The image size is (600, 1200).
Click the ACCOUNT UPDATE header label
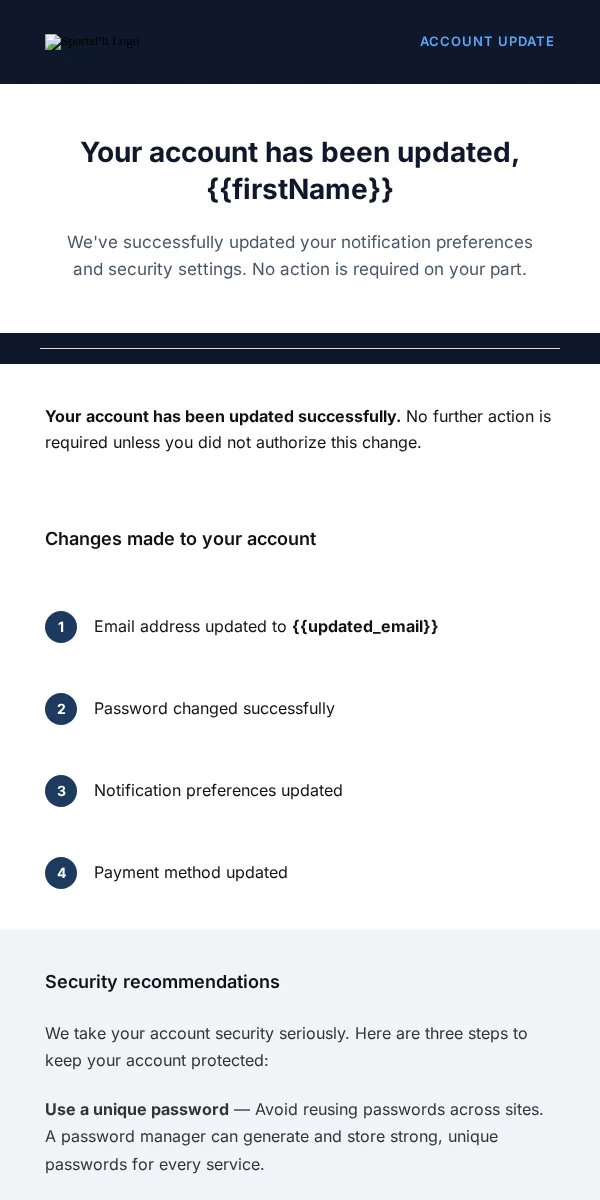pyautogui.click(x=487, y=42)
